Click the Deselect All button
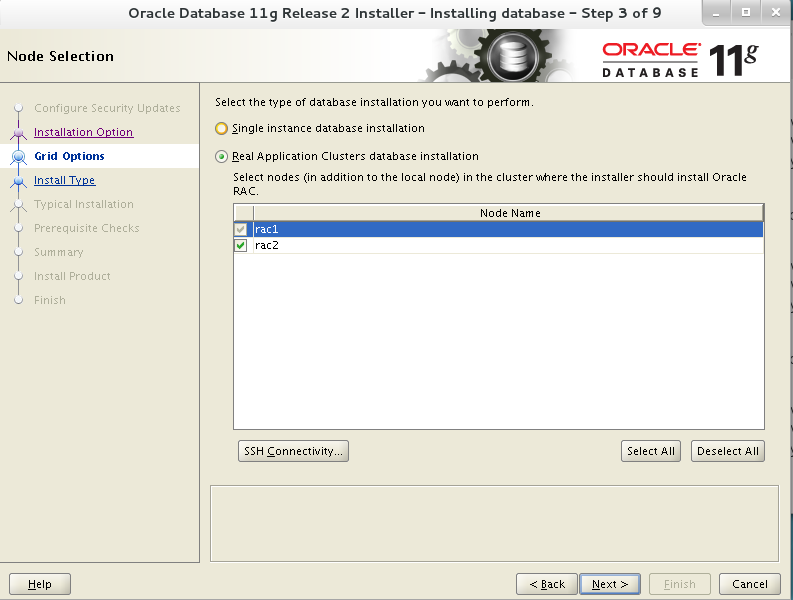793x600 pixels. (x=728, y=451)
